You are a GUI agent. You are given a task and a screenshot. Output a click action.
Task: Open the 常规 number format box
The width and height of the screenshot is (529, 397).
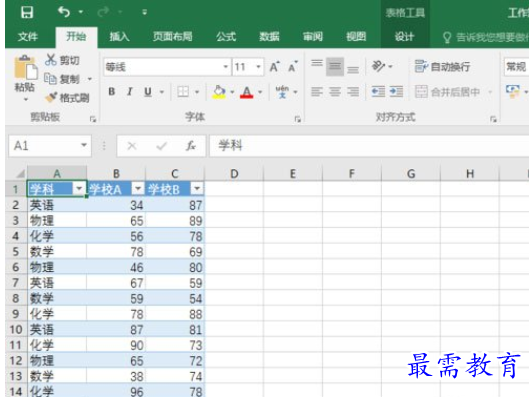click(517, 67)
